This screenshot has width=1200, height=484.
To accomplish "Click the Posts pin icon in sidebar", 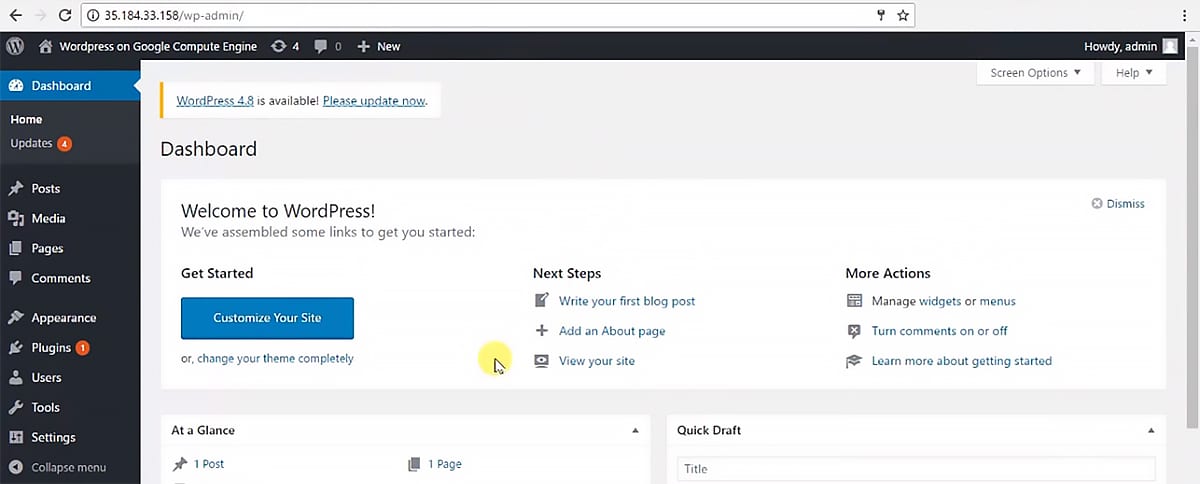I will tap(16, 188).
